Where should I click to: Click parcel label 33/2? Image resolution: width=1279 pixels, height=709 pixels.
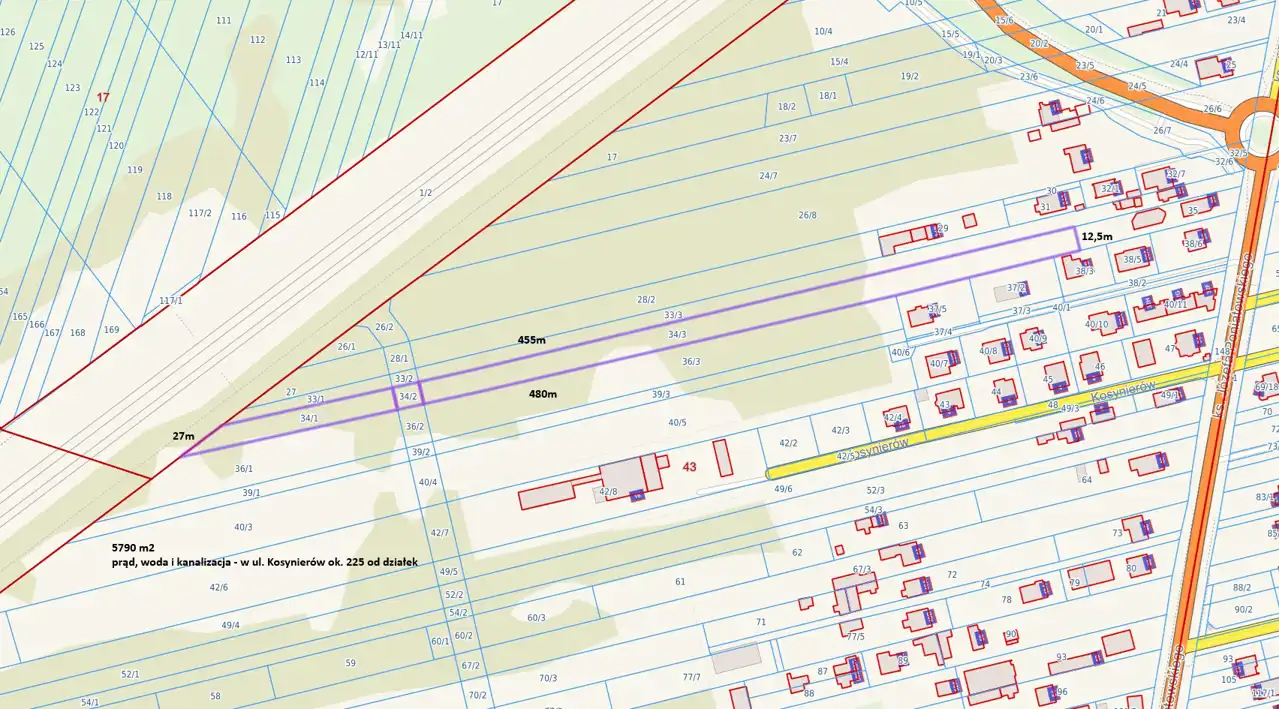[404, 379]
